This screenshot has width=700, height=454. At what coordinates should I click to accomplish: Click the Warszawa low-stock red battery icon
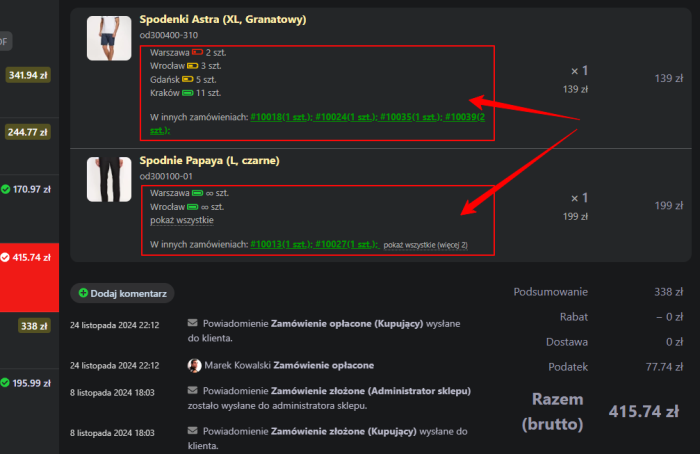coord(197,51)
